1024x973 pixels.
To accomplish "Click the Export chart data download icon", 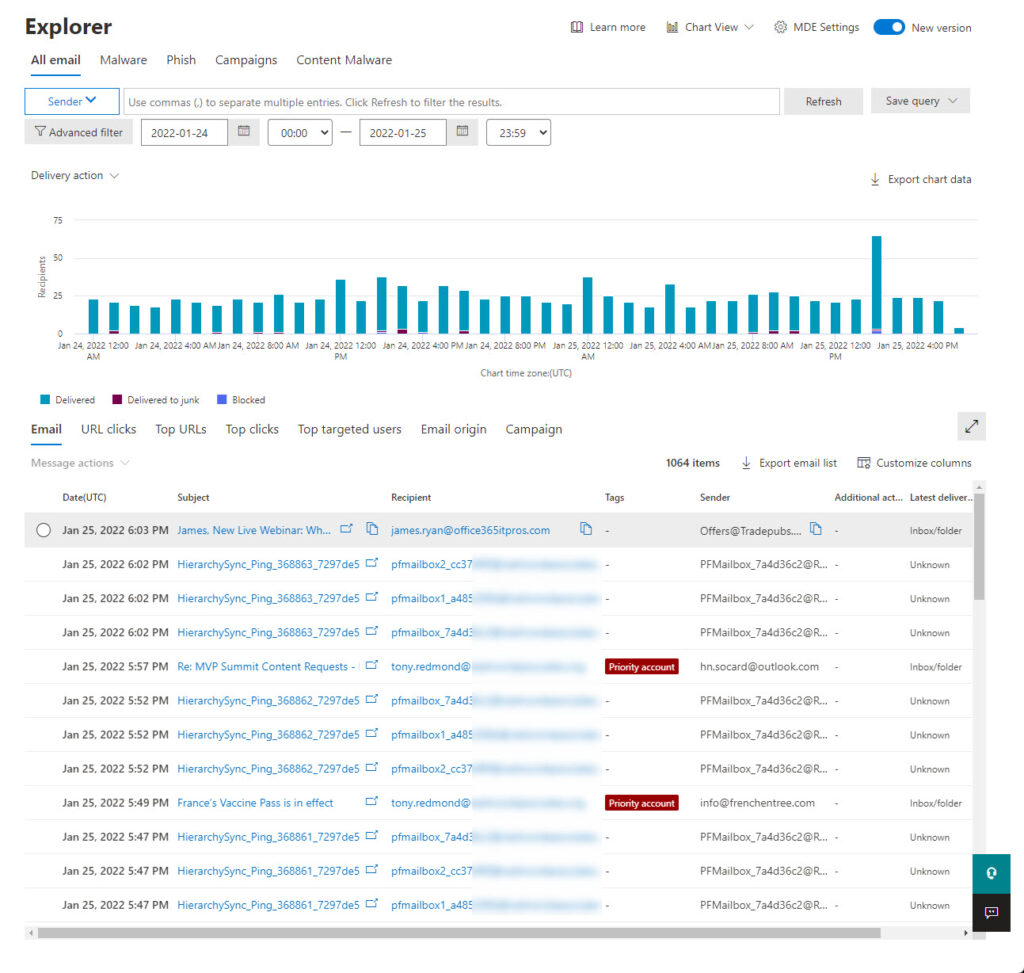I will pos(875,180).
